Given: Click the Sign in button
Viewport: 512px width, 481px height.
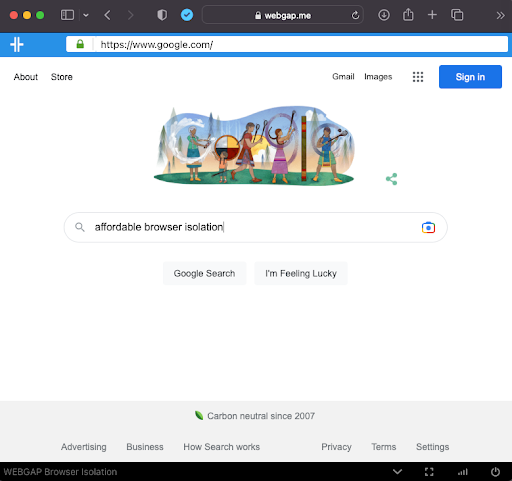Looking at the screenshot, I should click(470, 77).
